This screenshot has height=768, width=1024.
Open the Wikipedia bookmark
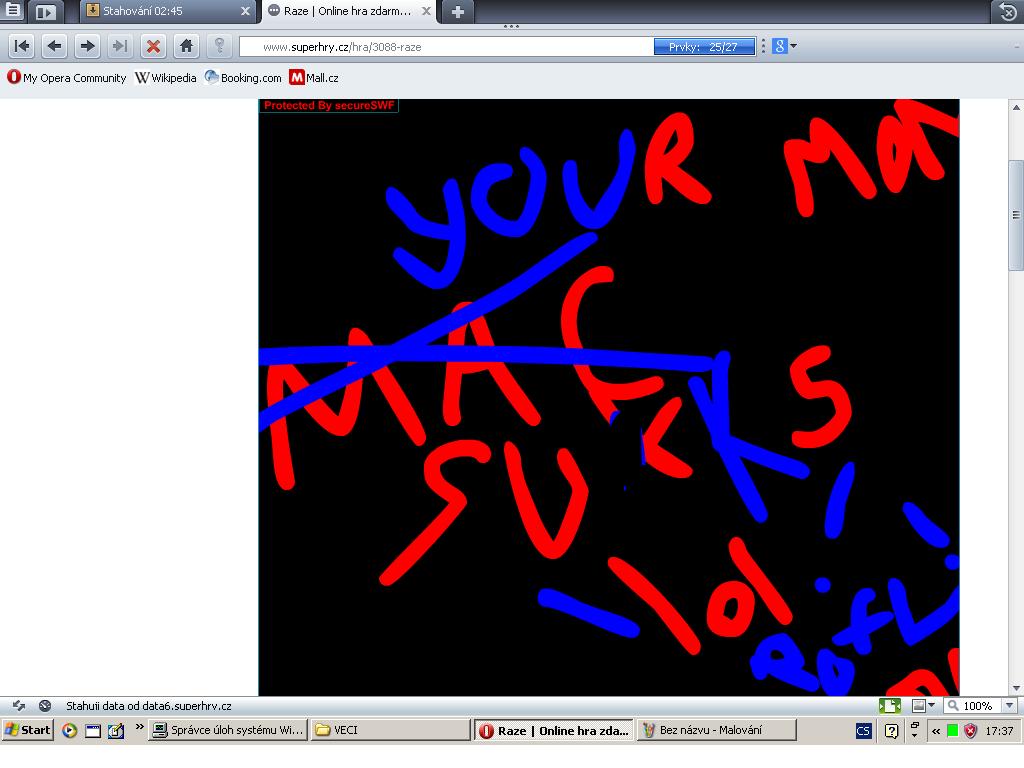click(x=166, y=77)
